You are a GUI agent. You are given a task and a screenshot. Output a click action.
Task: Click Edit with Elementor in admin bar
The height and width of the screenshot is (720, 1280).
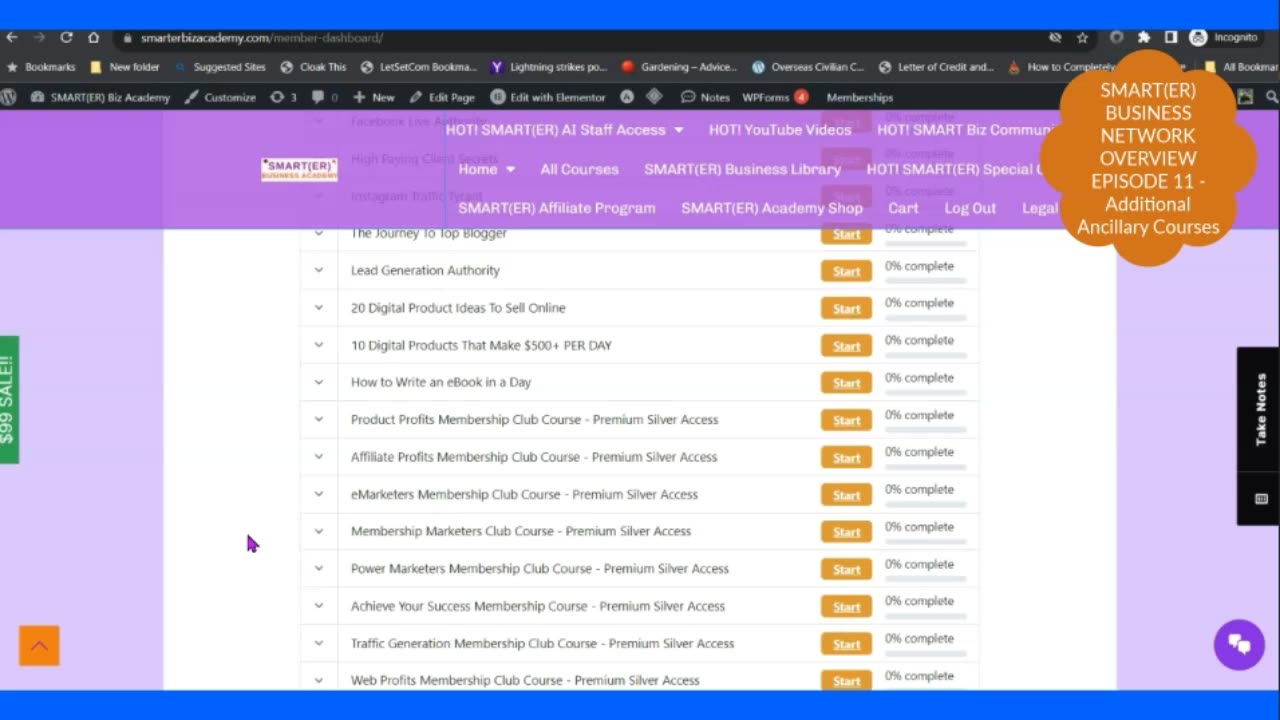(548, 97)
